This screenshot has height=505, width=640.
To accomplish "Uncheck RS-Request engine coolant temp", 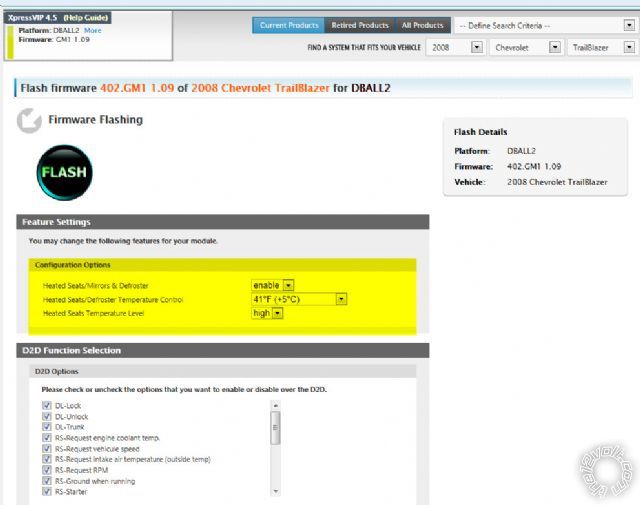I will coord(47,438).
